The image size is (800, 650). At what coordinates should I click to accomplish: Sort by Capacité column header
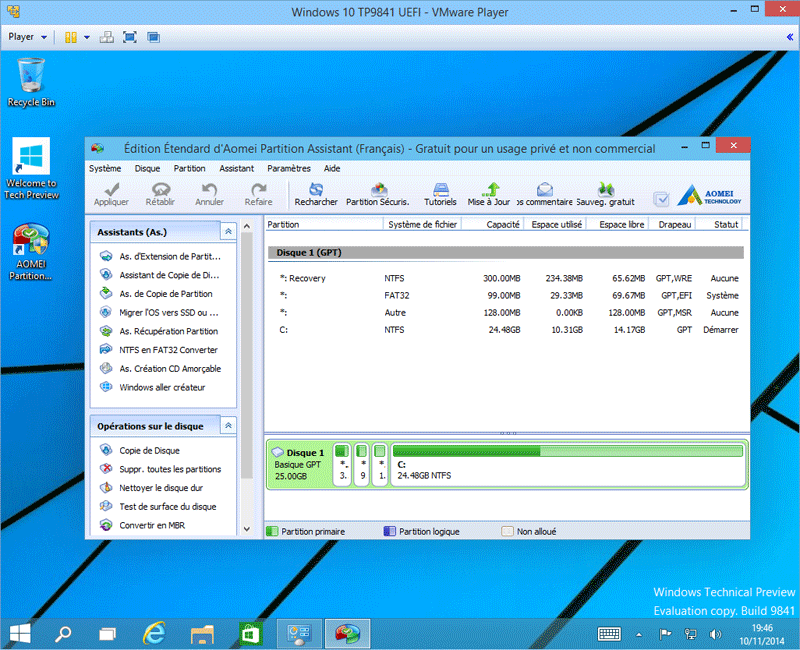coord(492,224)
